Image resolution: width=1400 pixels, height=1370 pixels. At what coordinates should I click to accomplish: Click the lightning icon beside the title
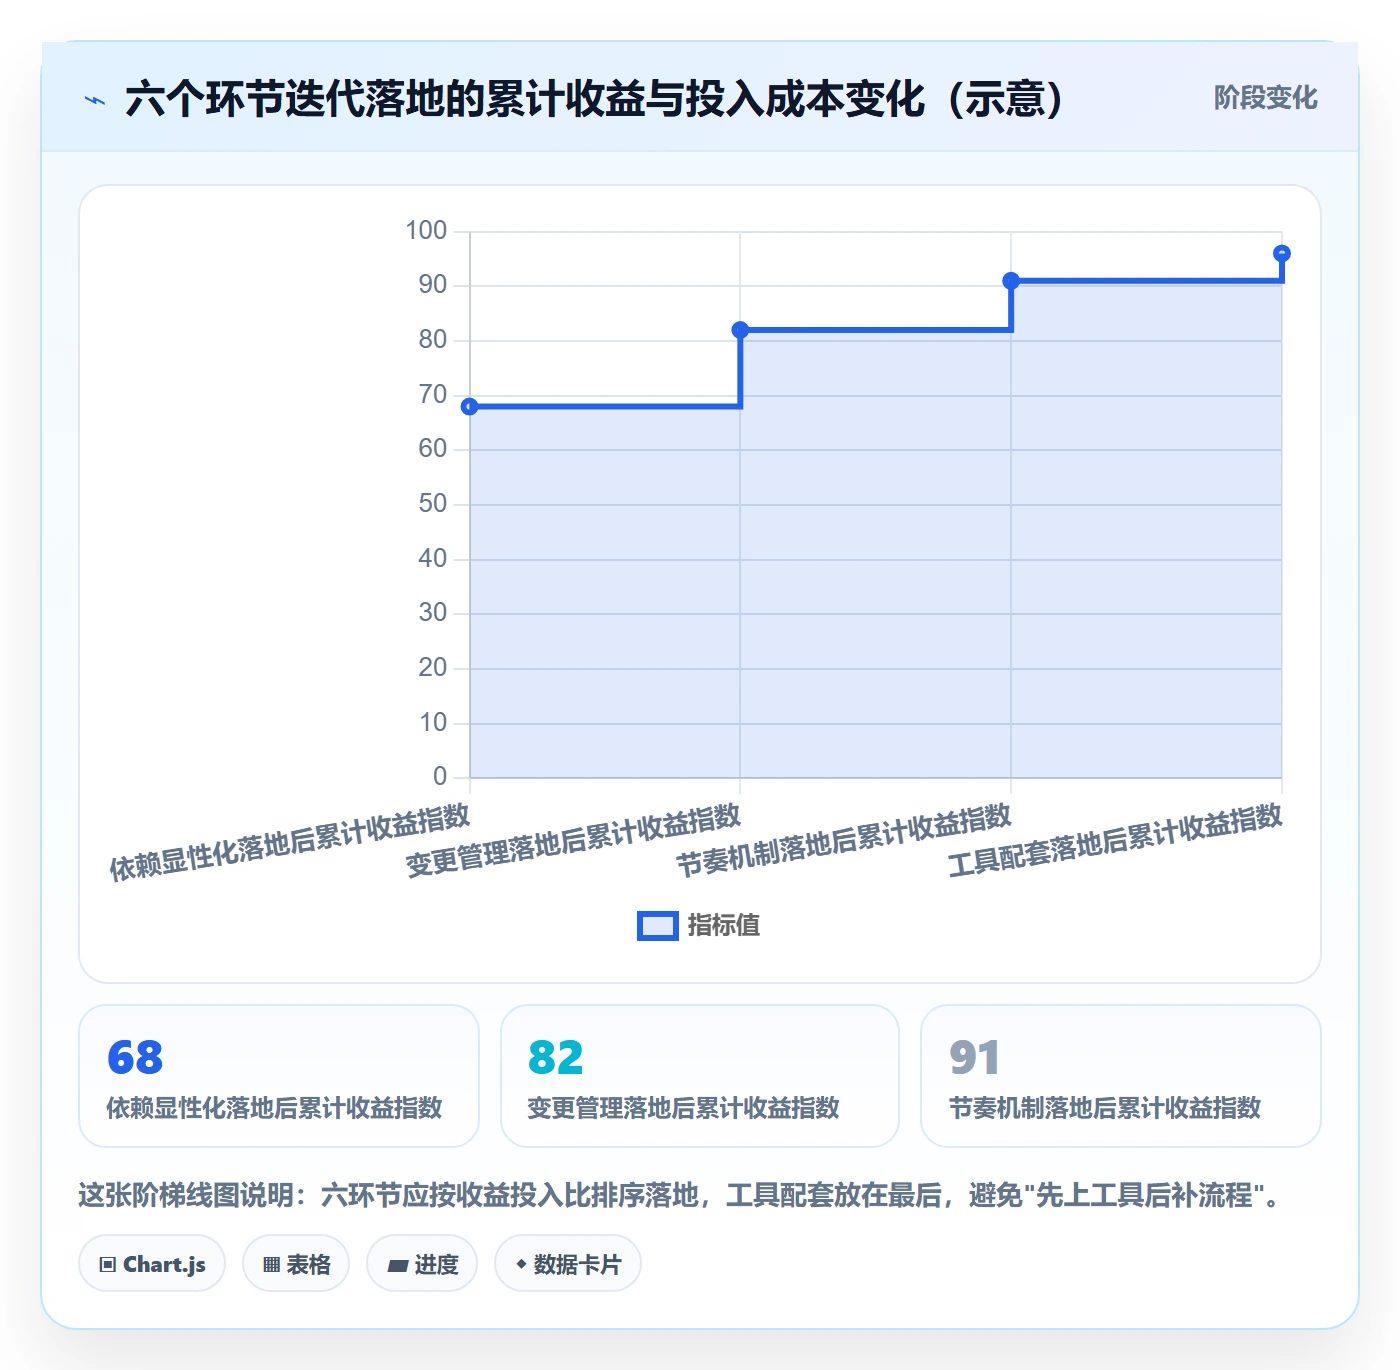[95, 100]
